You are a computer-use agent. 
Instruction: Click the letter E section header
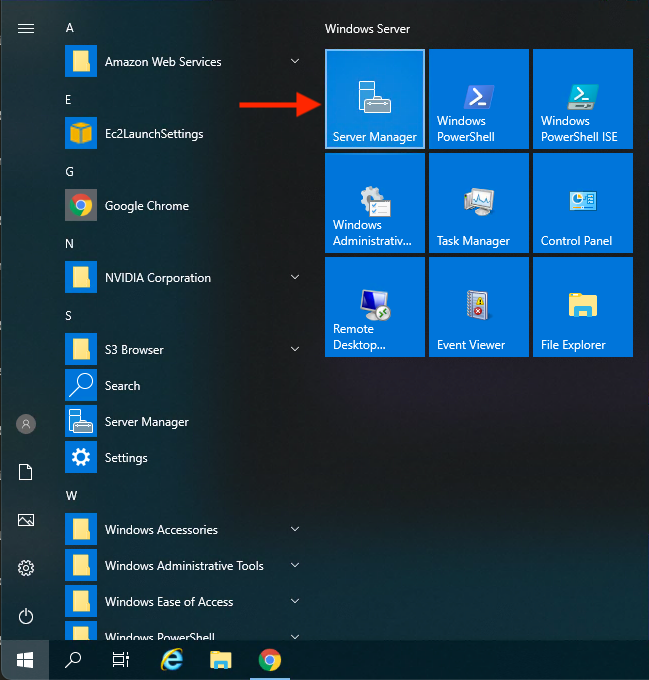point(68,100)
